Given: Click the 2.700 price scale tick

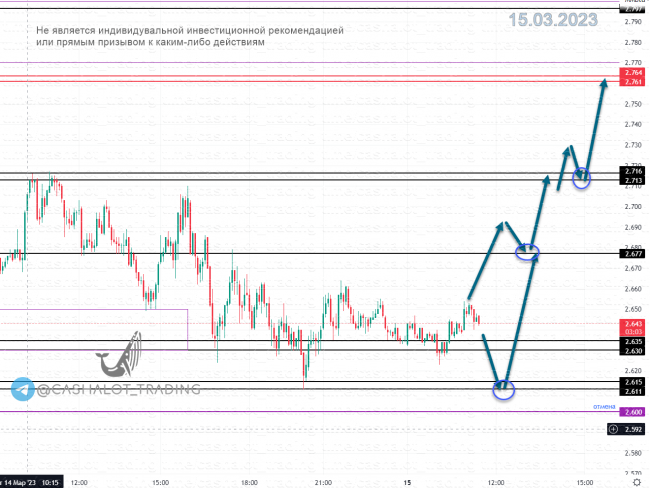Looking at the screenshot, I should pyautogui.click(x=633, y=206).
